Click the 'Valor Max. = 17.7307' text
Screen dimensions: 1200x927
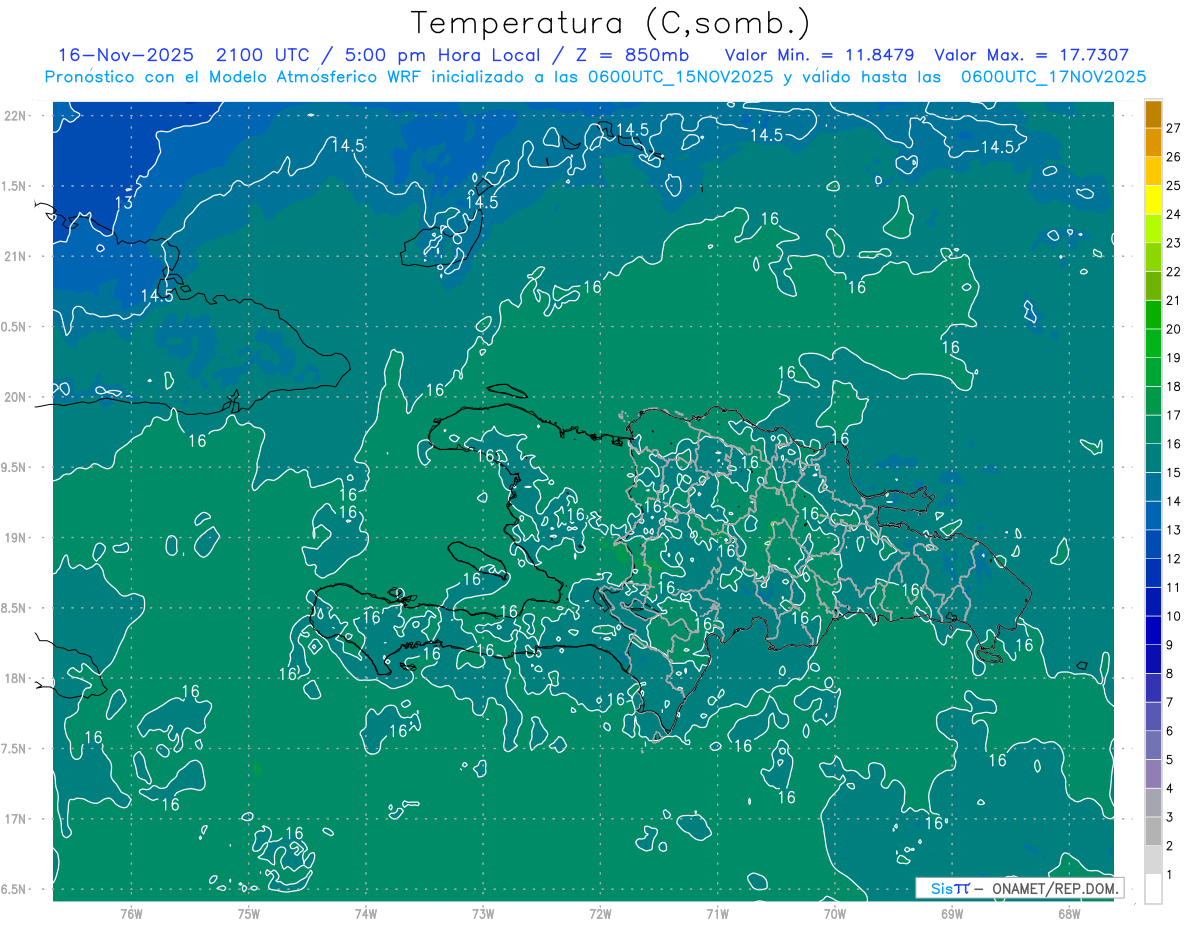1031,55
